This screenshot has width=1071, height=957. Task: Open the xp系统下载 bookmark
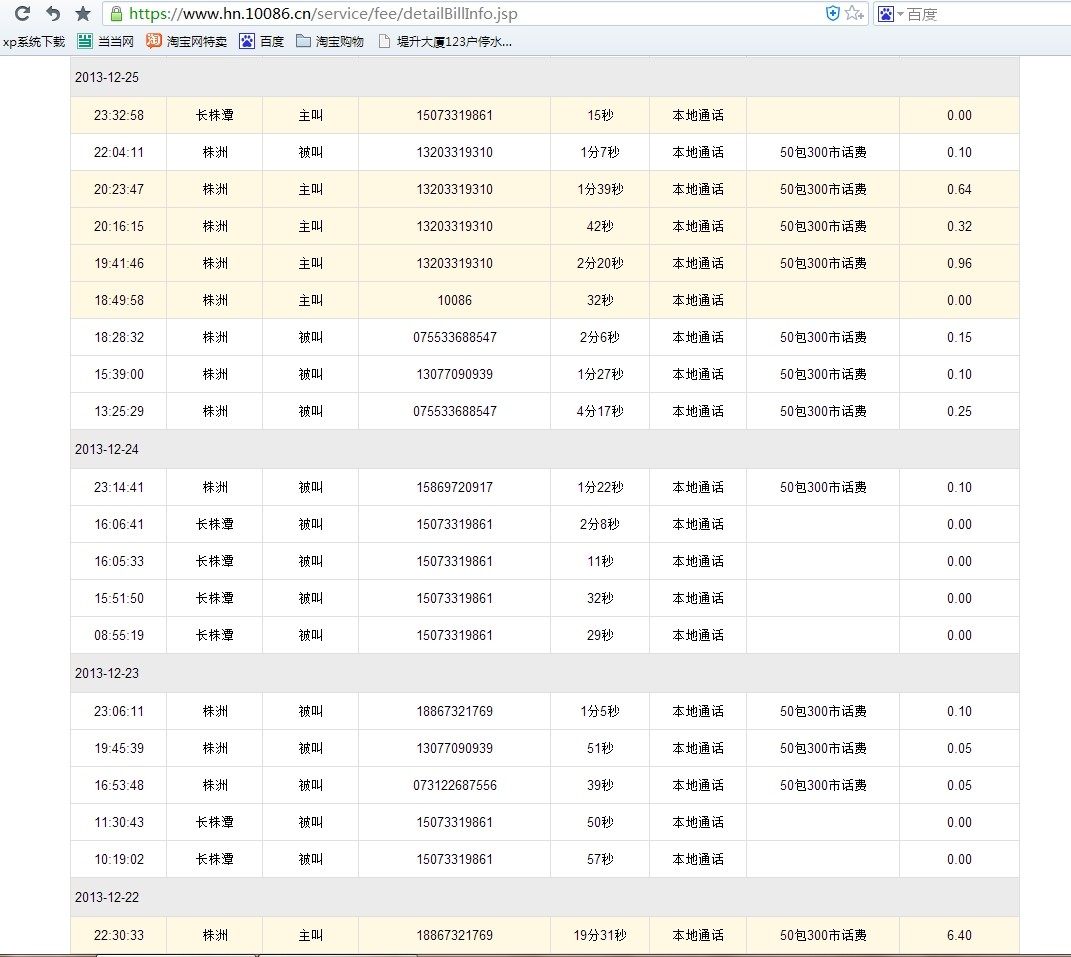tap(33, 41)
